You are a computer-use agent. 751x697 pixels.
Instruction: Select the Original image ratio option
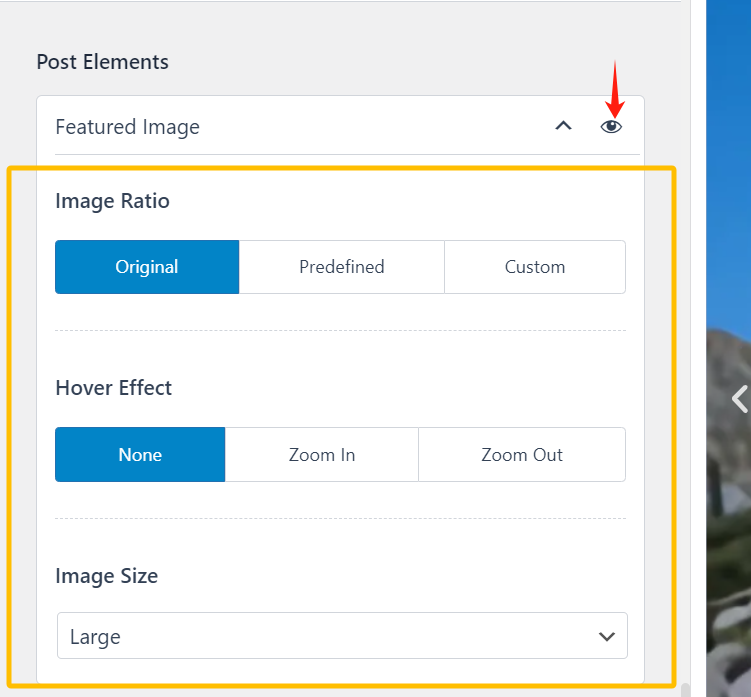[x=147, y=267]
